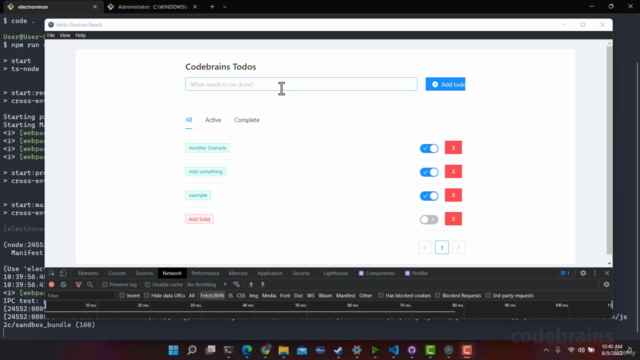The width and height of the screenshot is (640, 360).
Task: Stop recording network log with the red icon
Action: [x=51, y=284]
